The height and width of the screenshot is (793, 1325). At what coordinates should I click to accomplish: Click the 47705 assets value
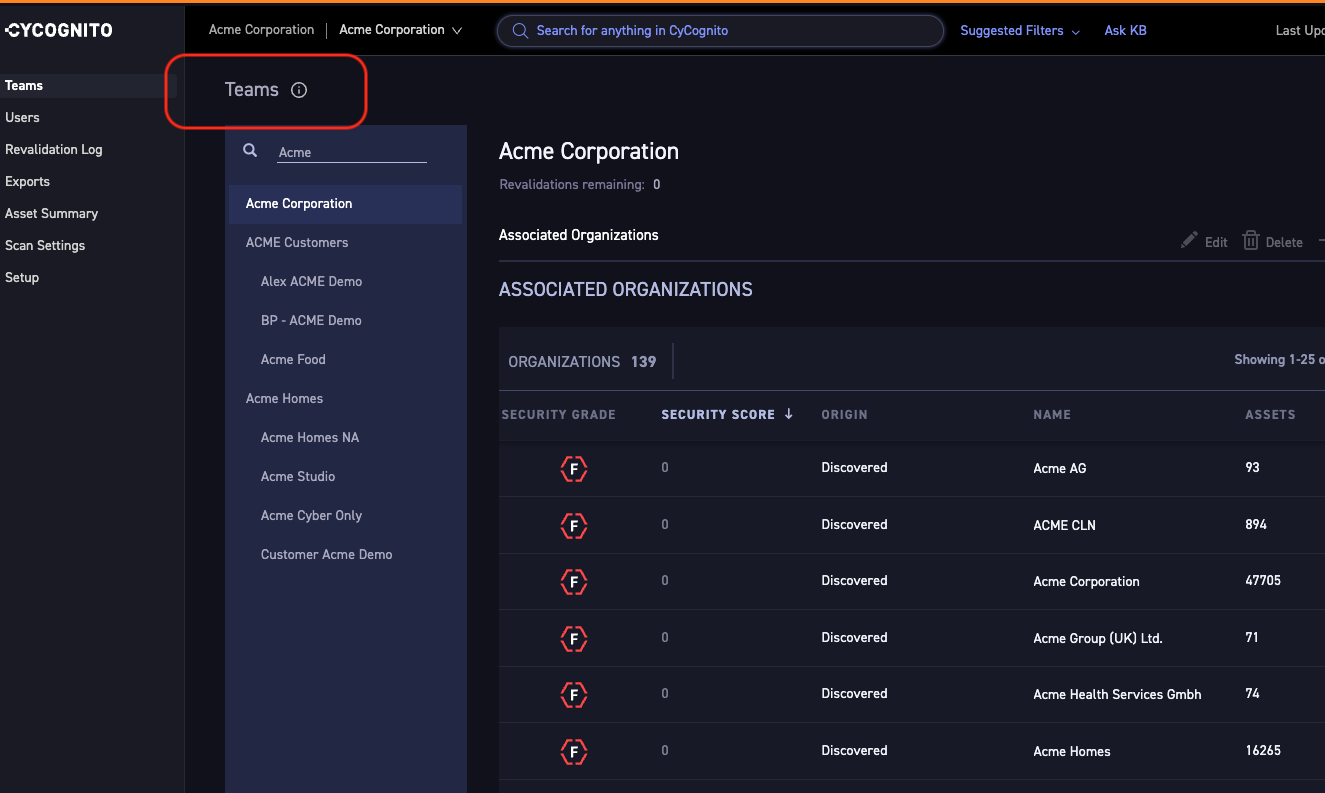1263,581
